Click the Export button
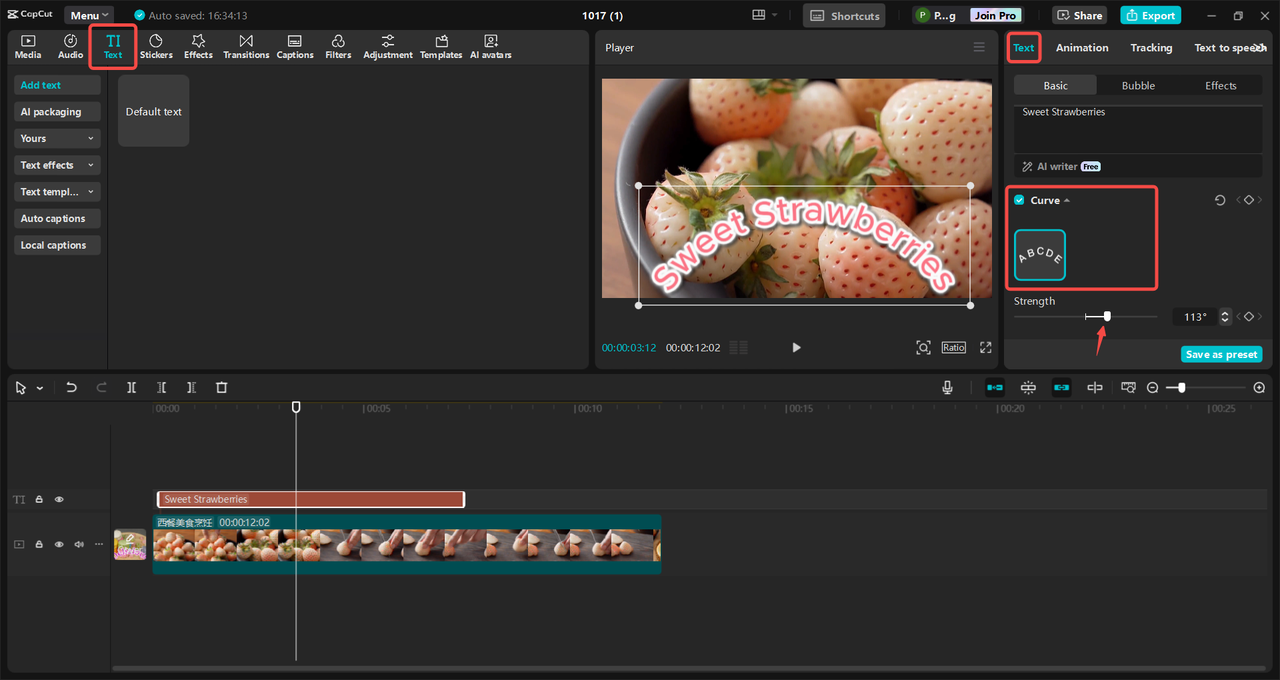 tap(1150, 16)
